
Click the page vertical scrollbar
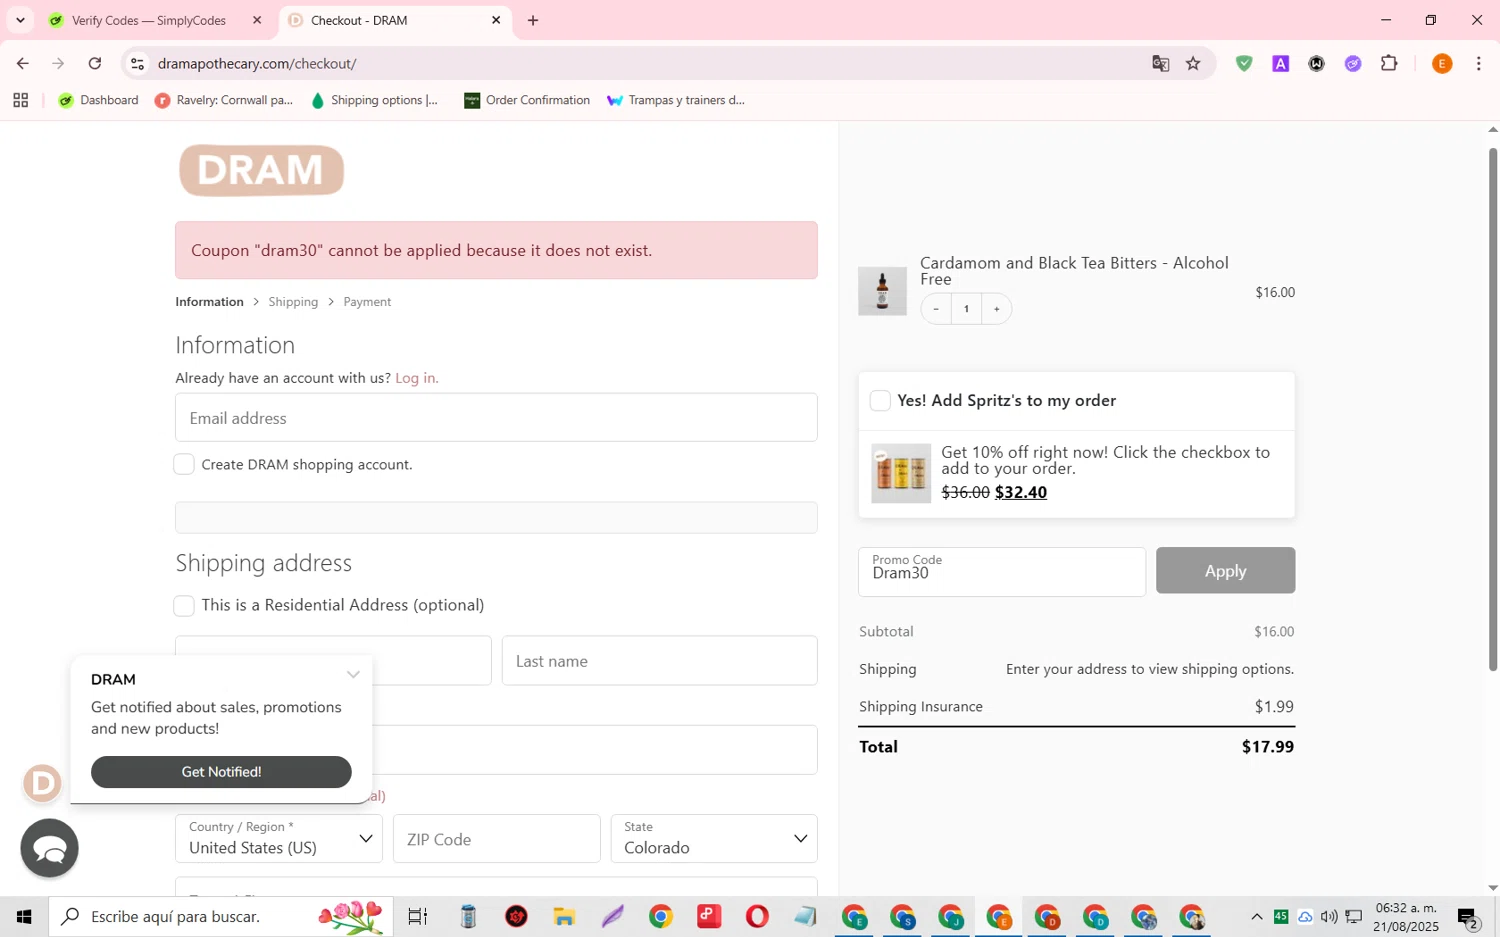pyautogui.click(x=1493, y=410)
